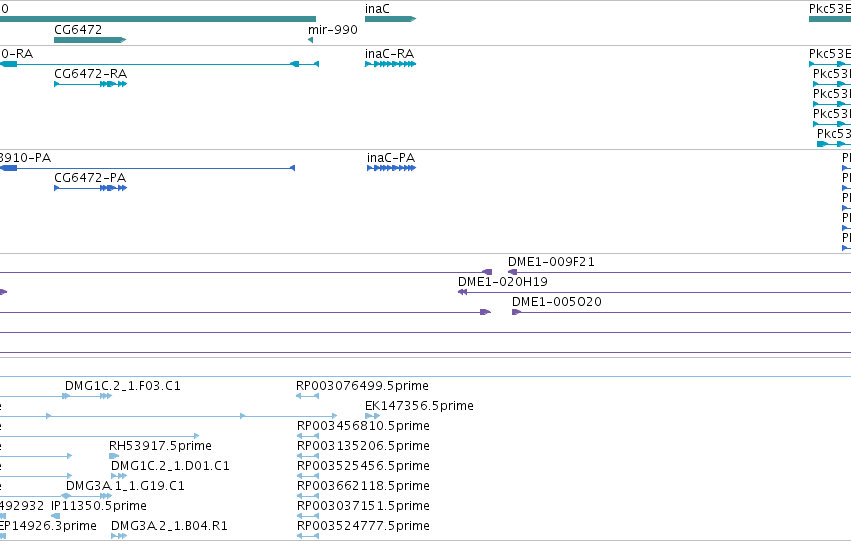Select EST RP003456810.5prime label
851x541 pixels.
tap(363, 426)
